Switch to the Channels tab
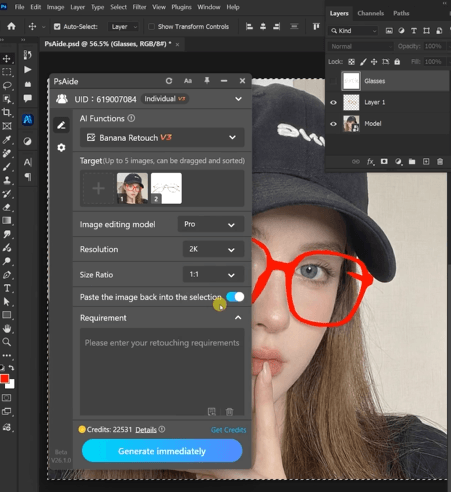 pos(370,13)
